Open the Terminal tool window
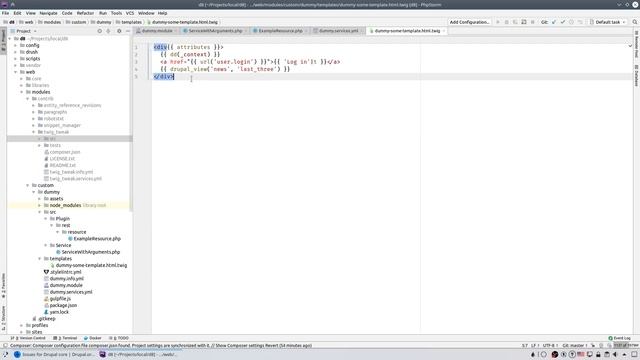Viewport: 640px width, 360px height. point(65,338)
